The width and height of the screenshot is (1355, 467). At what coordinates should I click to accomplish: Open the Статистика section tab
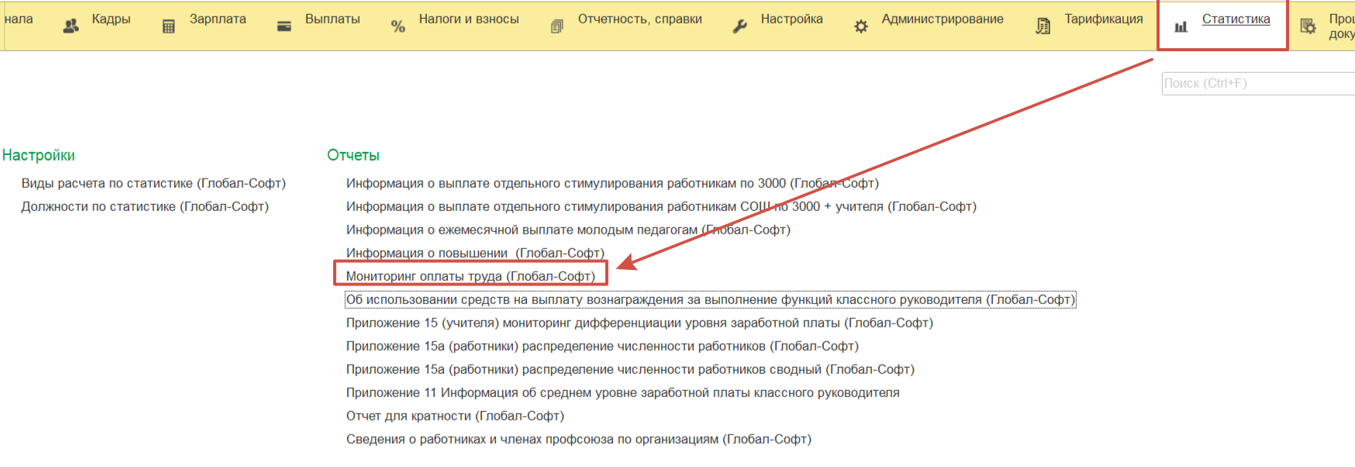[1235, 20]
